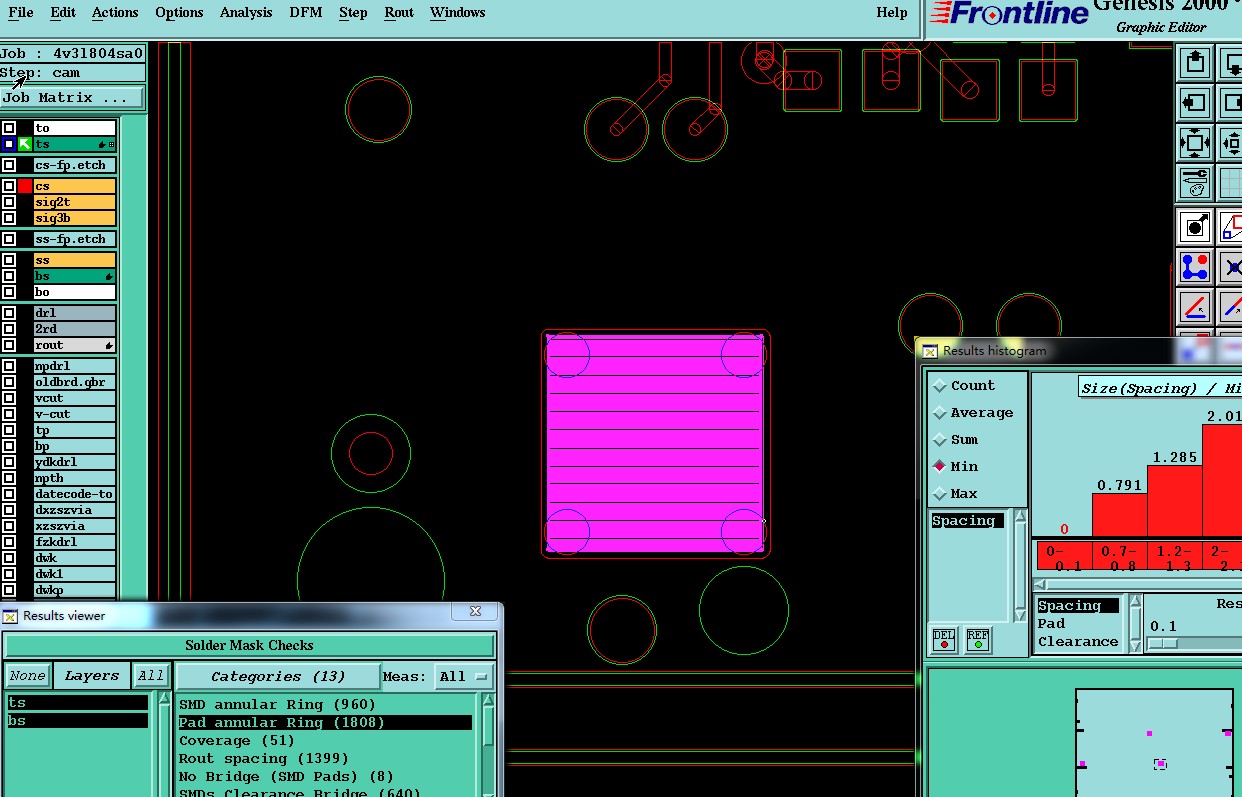Screen dimensions: 1242x797
Task: Click the red color box of cs layer
Action: click(25, 186)
